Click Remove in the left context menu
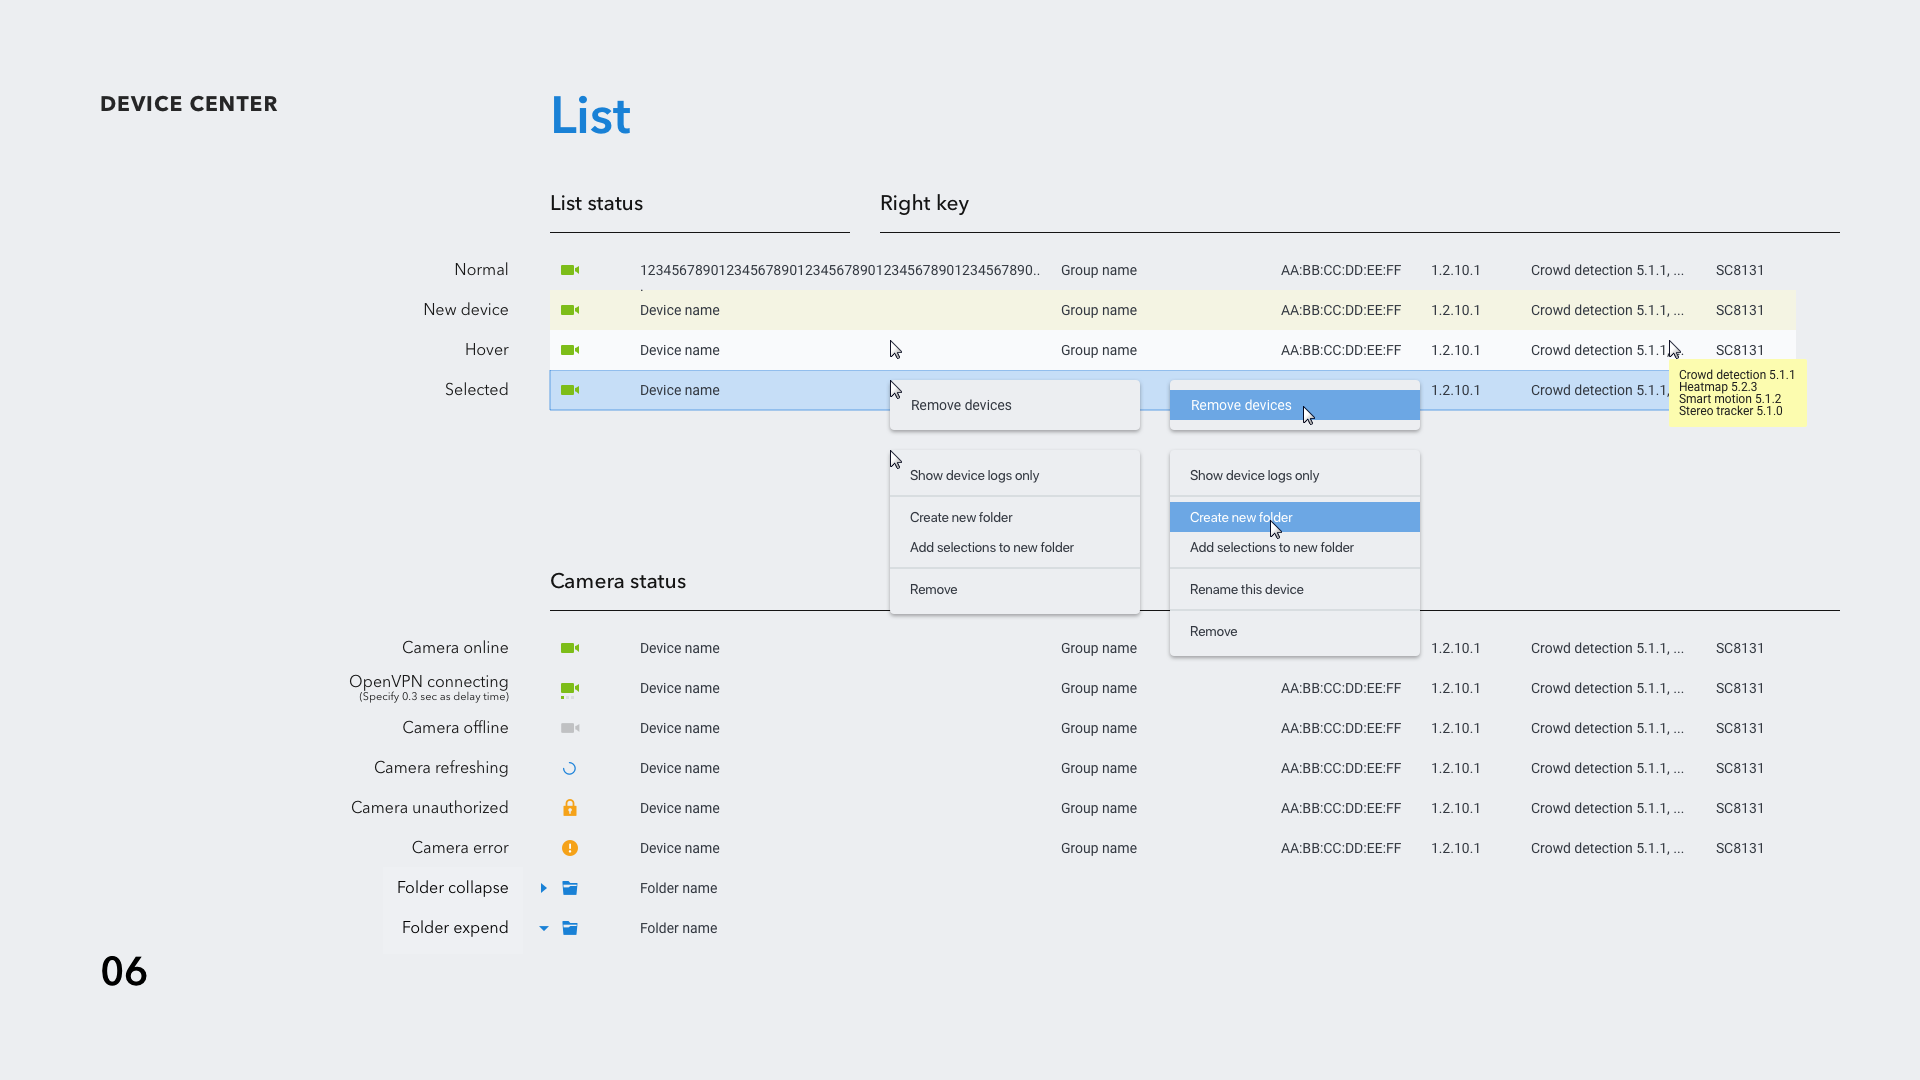The image size is (1920, 1080). pyautogui.click(x=933, y=589)
